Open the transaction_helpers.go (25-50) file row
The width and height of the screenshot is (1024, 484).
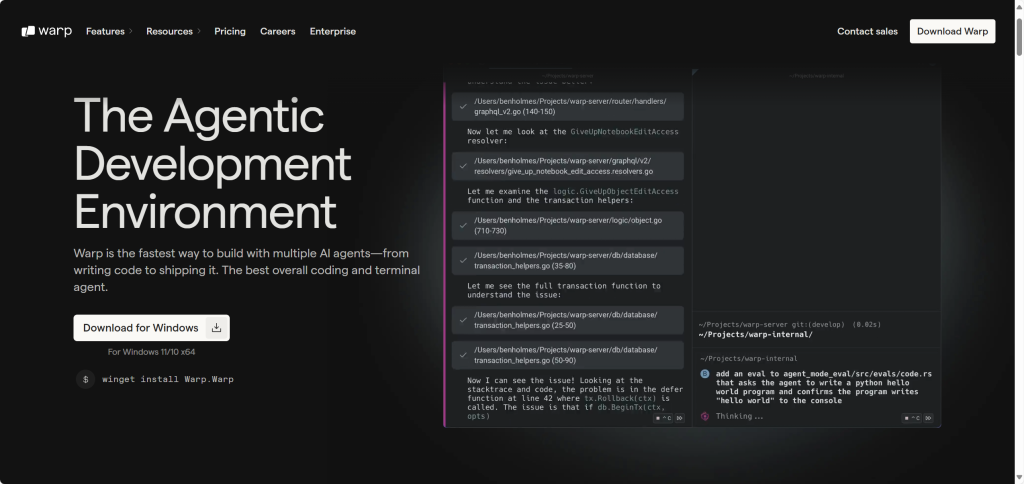[568, 320]
